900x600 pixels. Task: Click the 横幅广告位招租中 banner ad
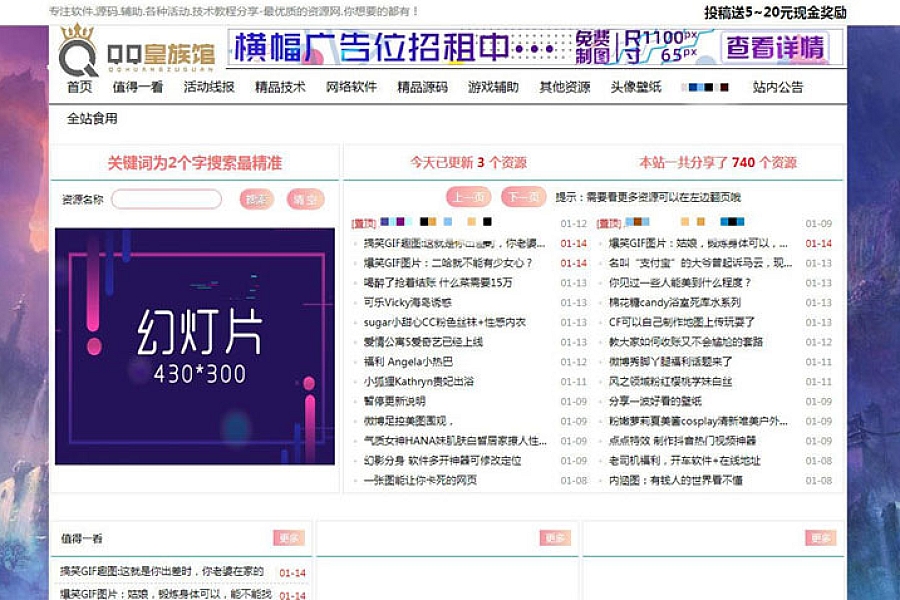pyautogui.click(x=536, y=47)
